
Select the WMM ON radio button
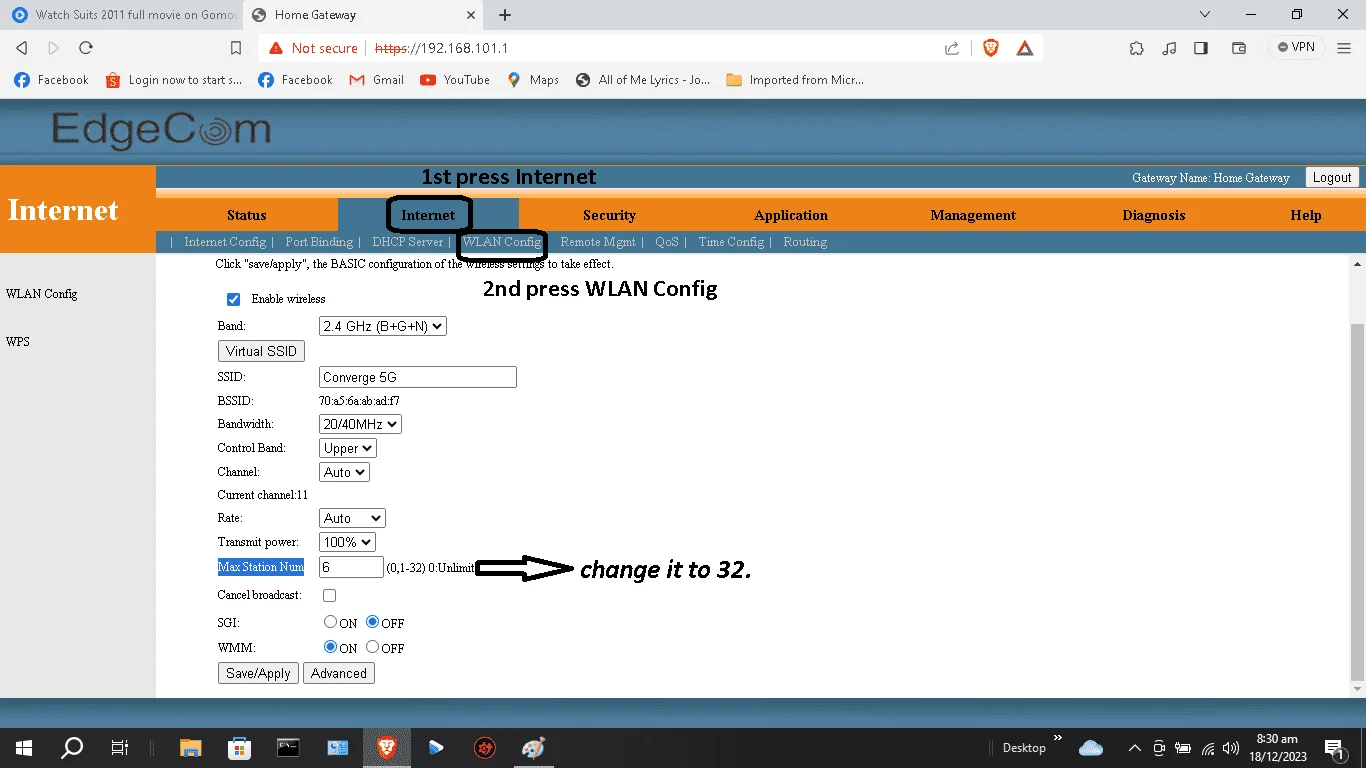[x=330, y=647]
